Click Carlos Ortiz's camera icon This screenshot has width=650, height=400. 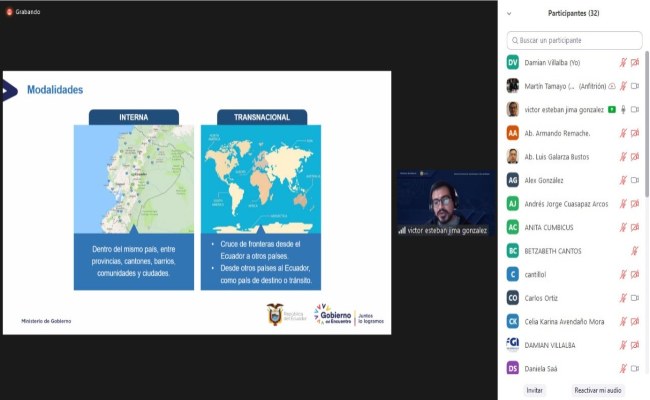[x=635, y=298]
